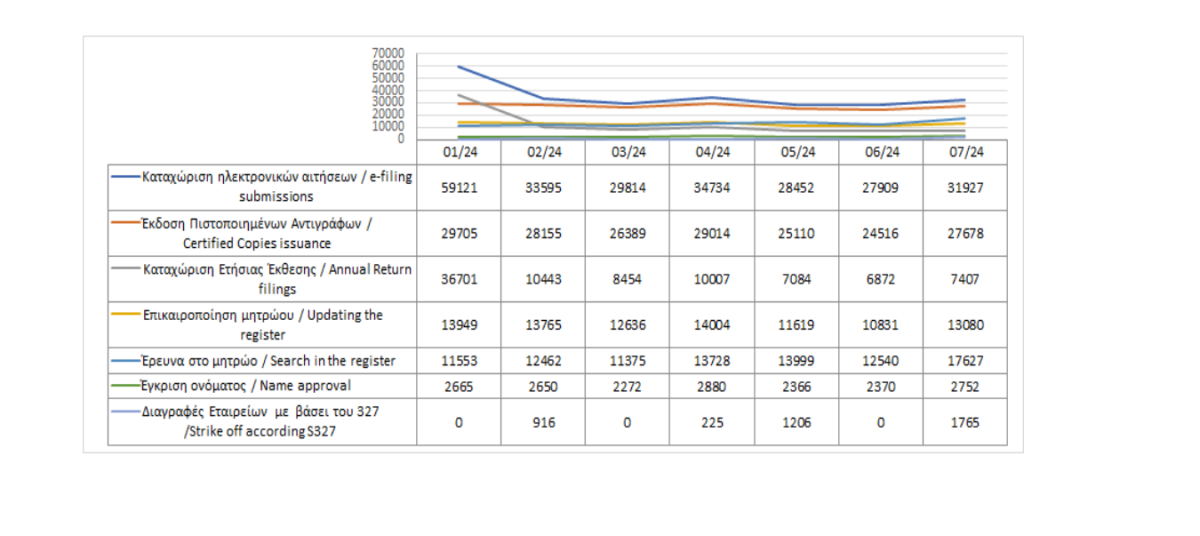
Task: Click the 50000 y-axis label
Action: pyautogui.click(x=387, y=78)
